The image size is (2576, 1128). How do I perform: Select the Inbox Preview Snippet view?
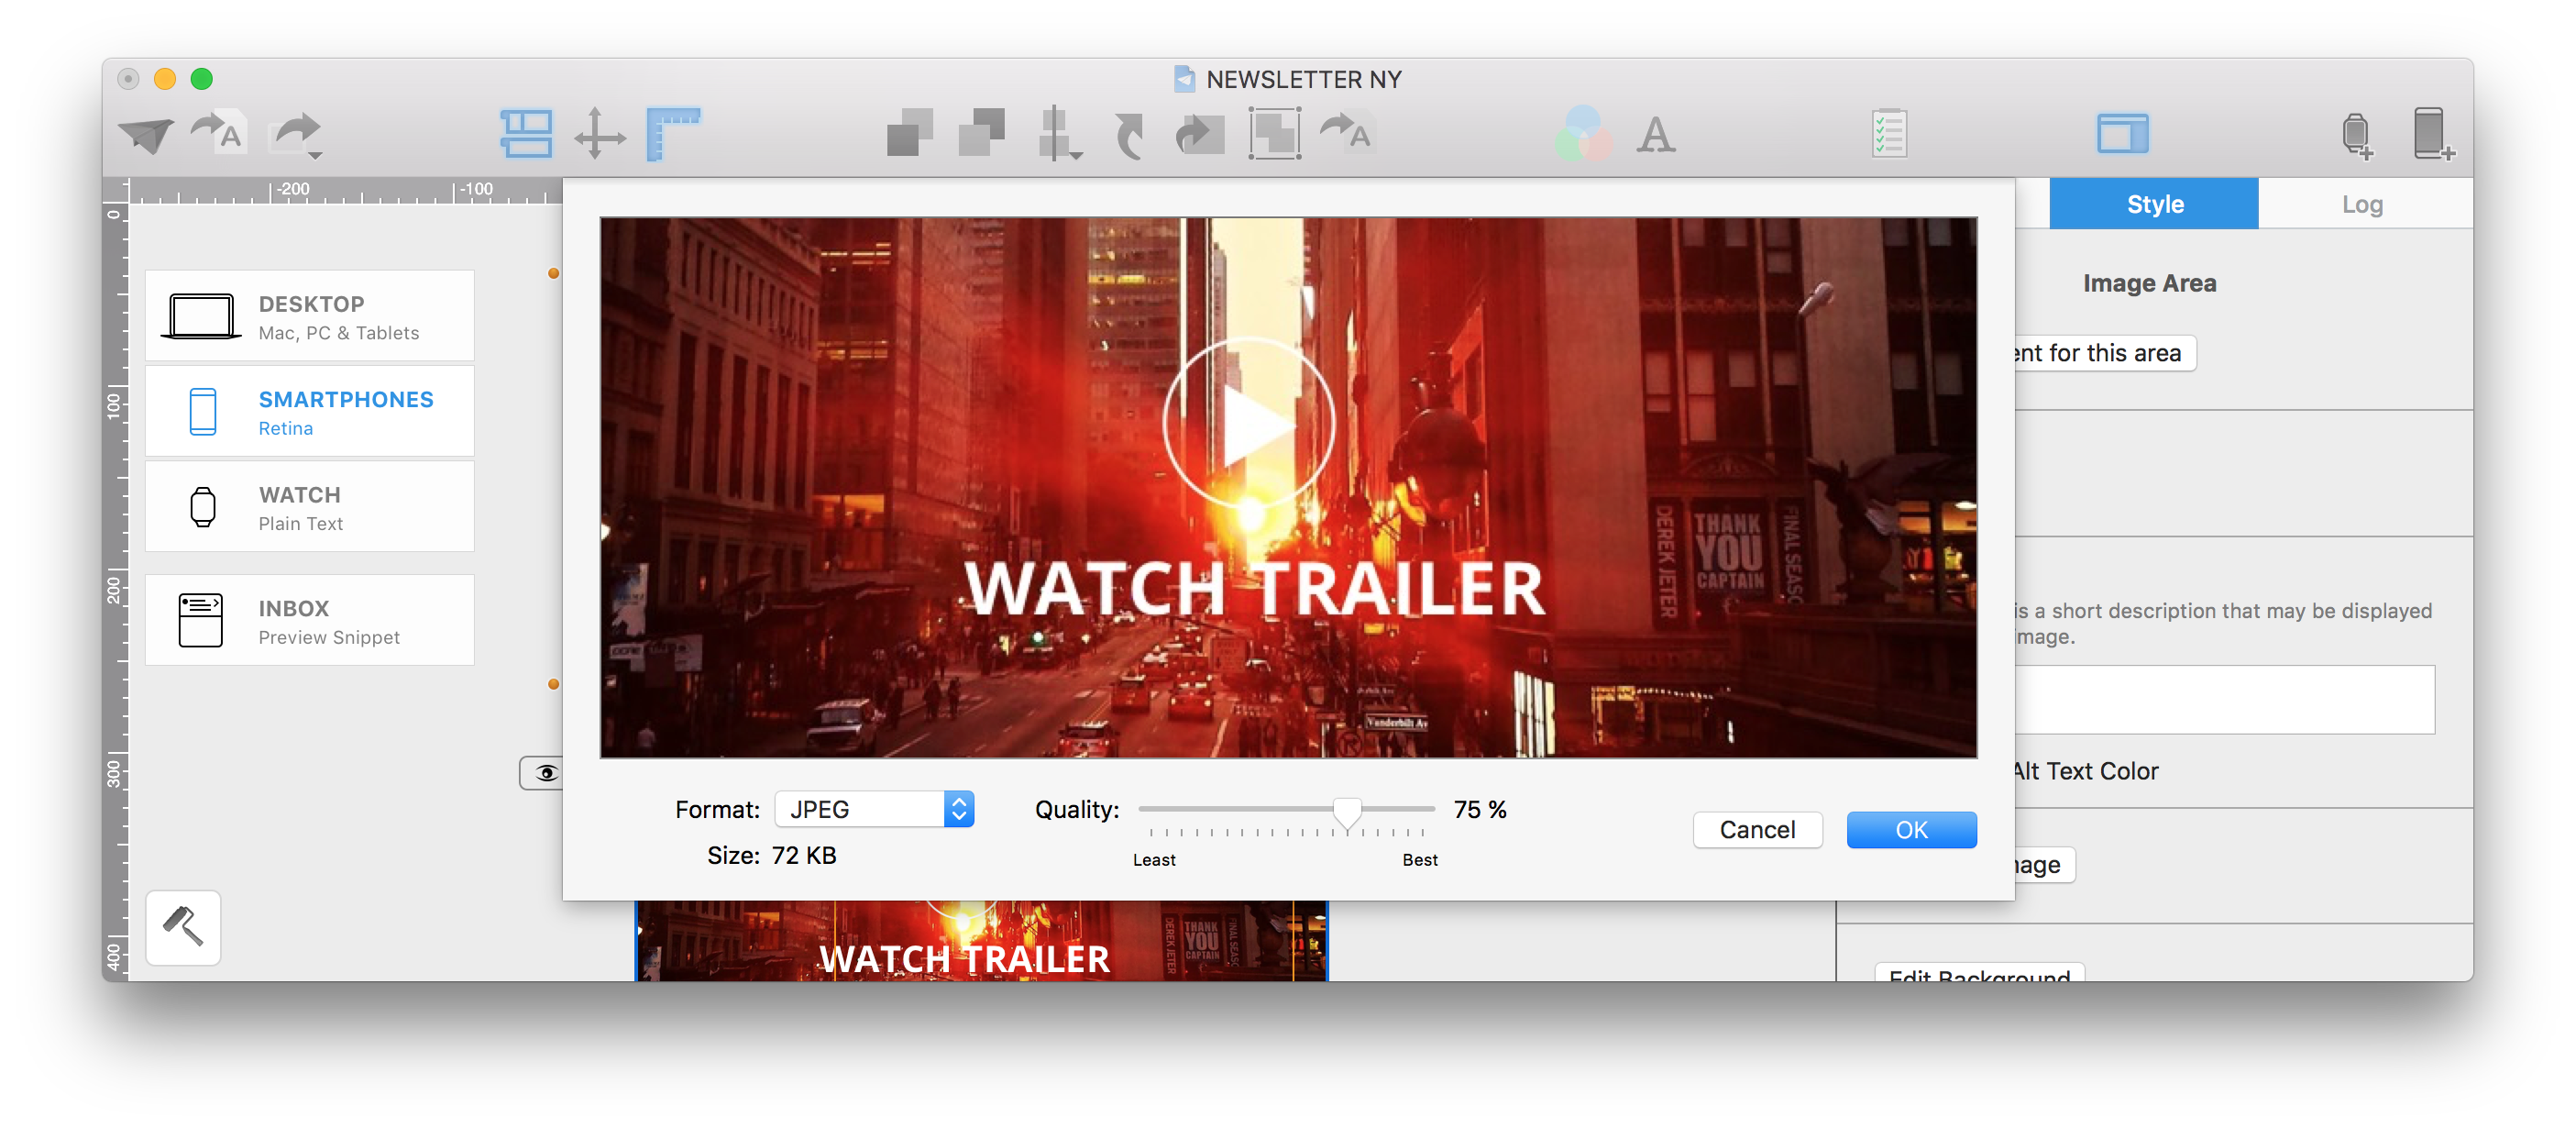tap(310, 621)
